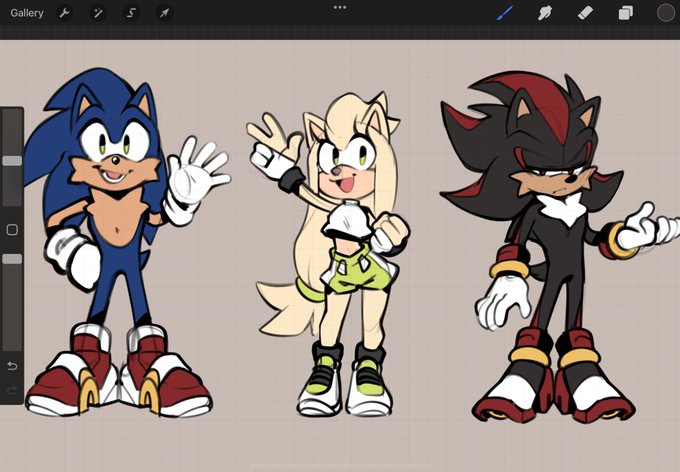Tap the sidebar modify square button

pos(12,229)
